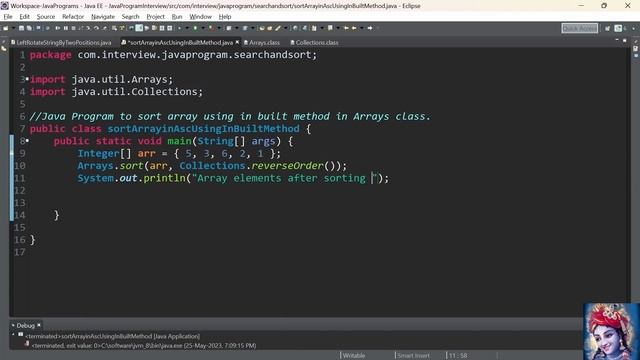Screen dimensions: 640x360
Task: Select the terminated exit value javaw.exe process entry
Action: pos(144,346)
